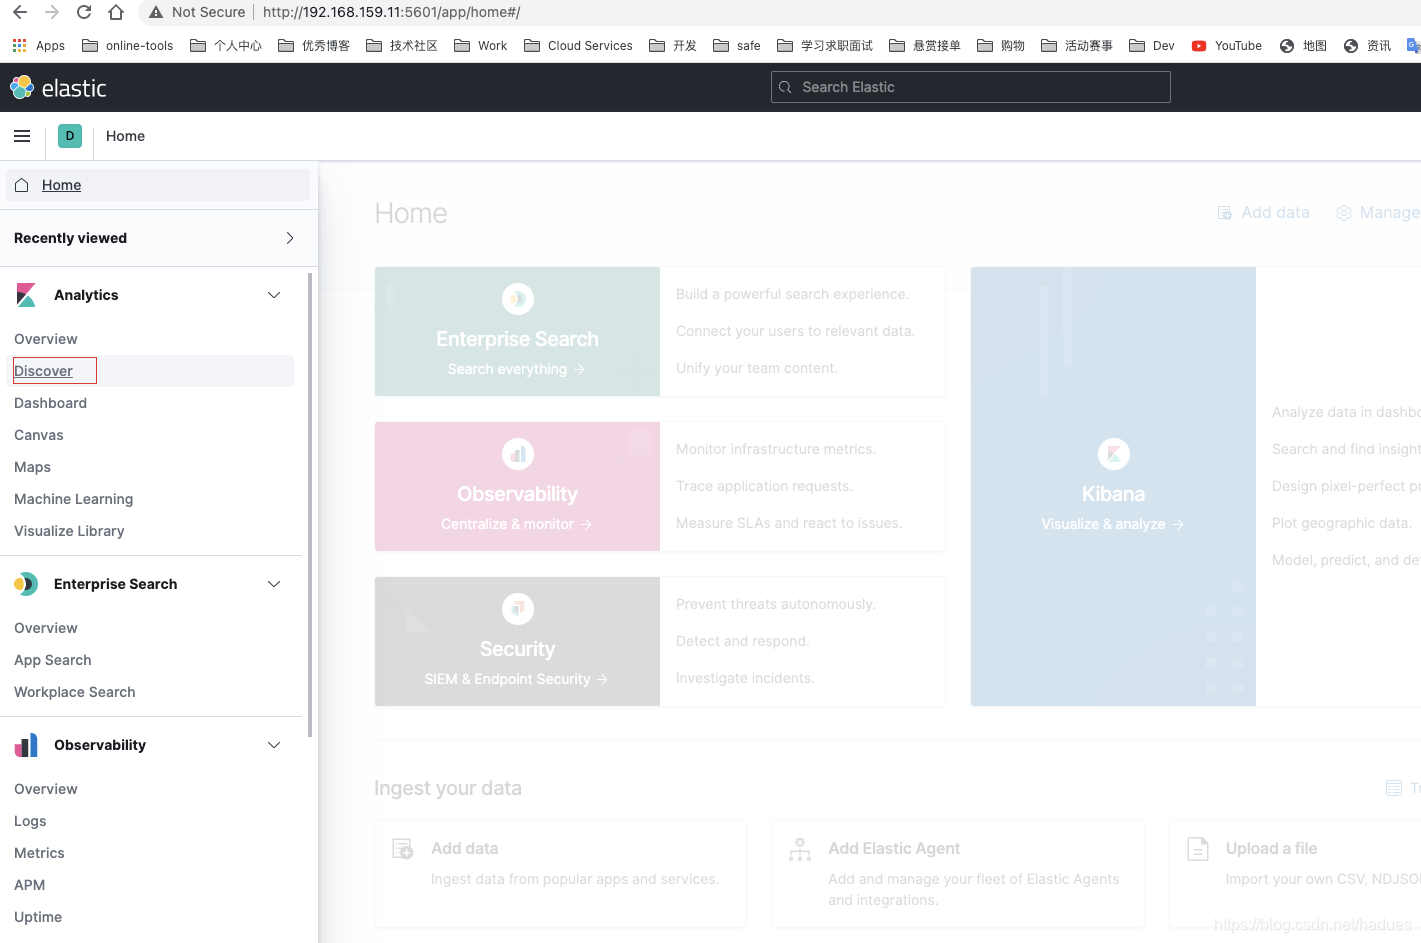Open App Search under Enterprise Search

coord(53,660)
